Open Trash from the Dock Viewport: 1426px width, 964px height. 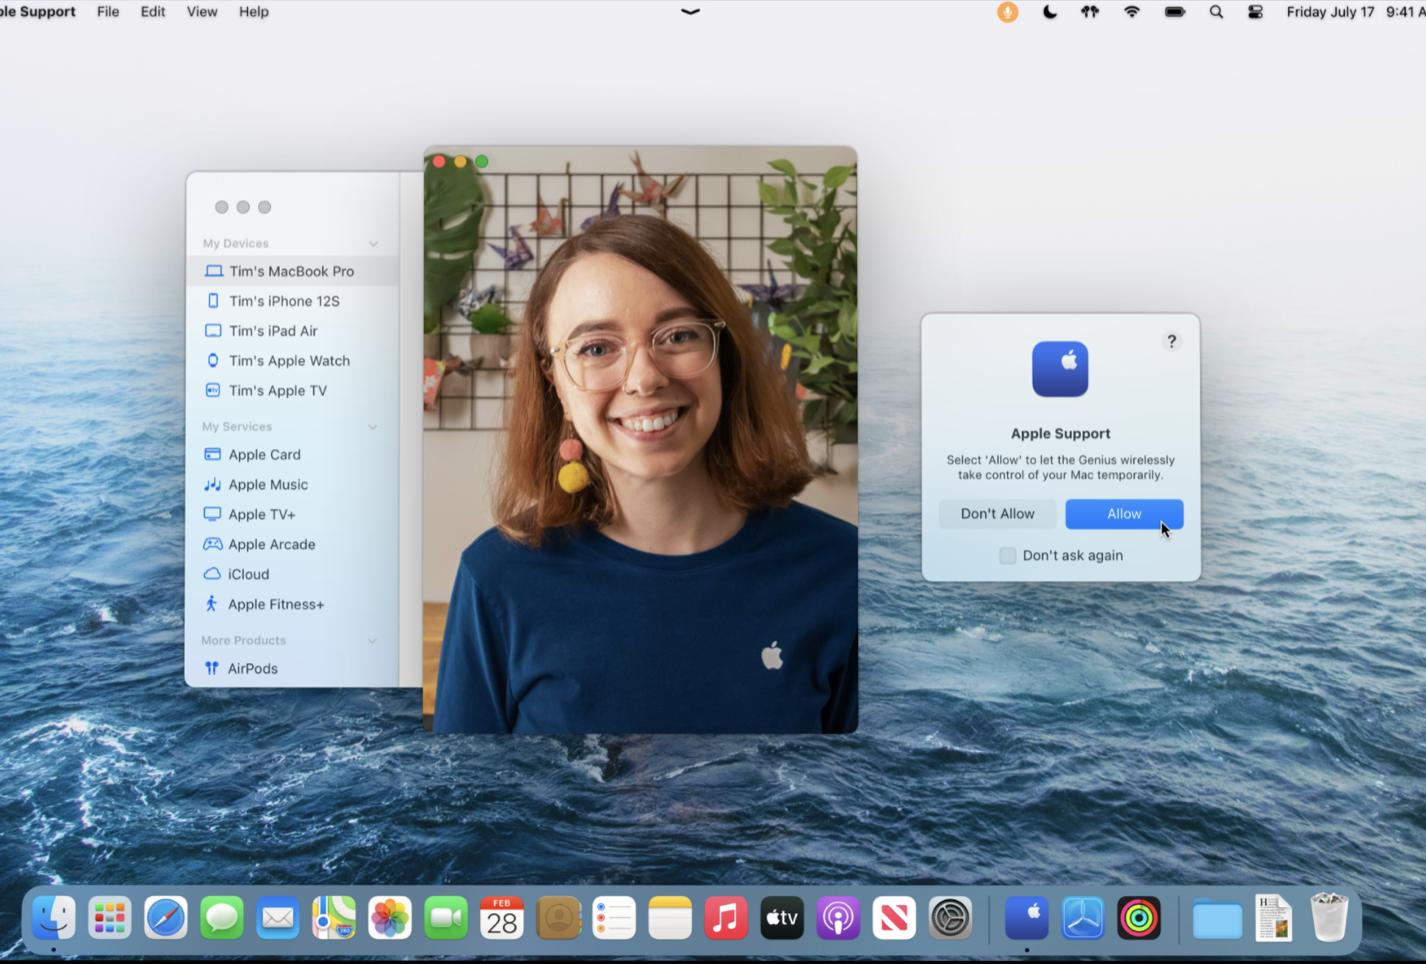pos(1329,917)
